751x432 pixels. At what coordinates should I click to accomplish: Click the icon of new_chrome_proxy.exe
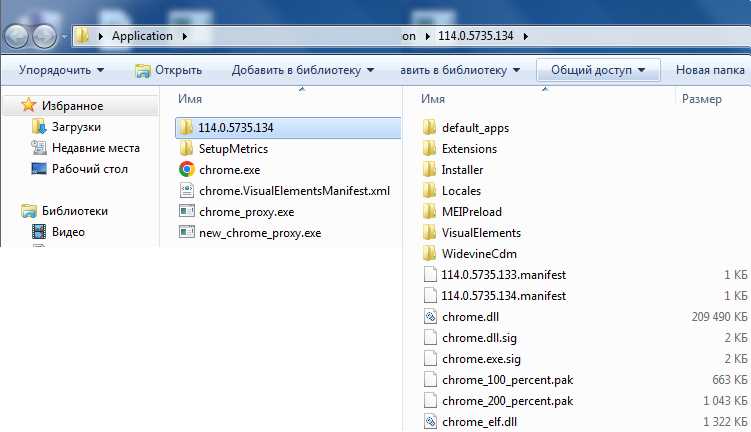coord(187,233)
